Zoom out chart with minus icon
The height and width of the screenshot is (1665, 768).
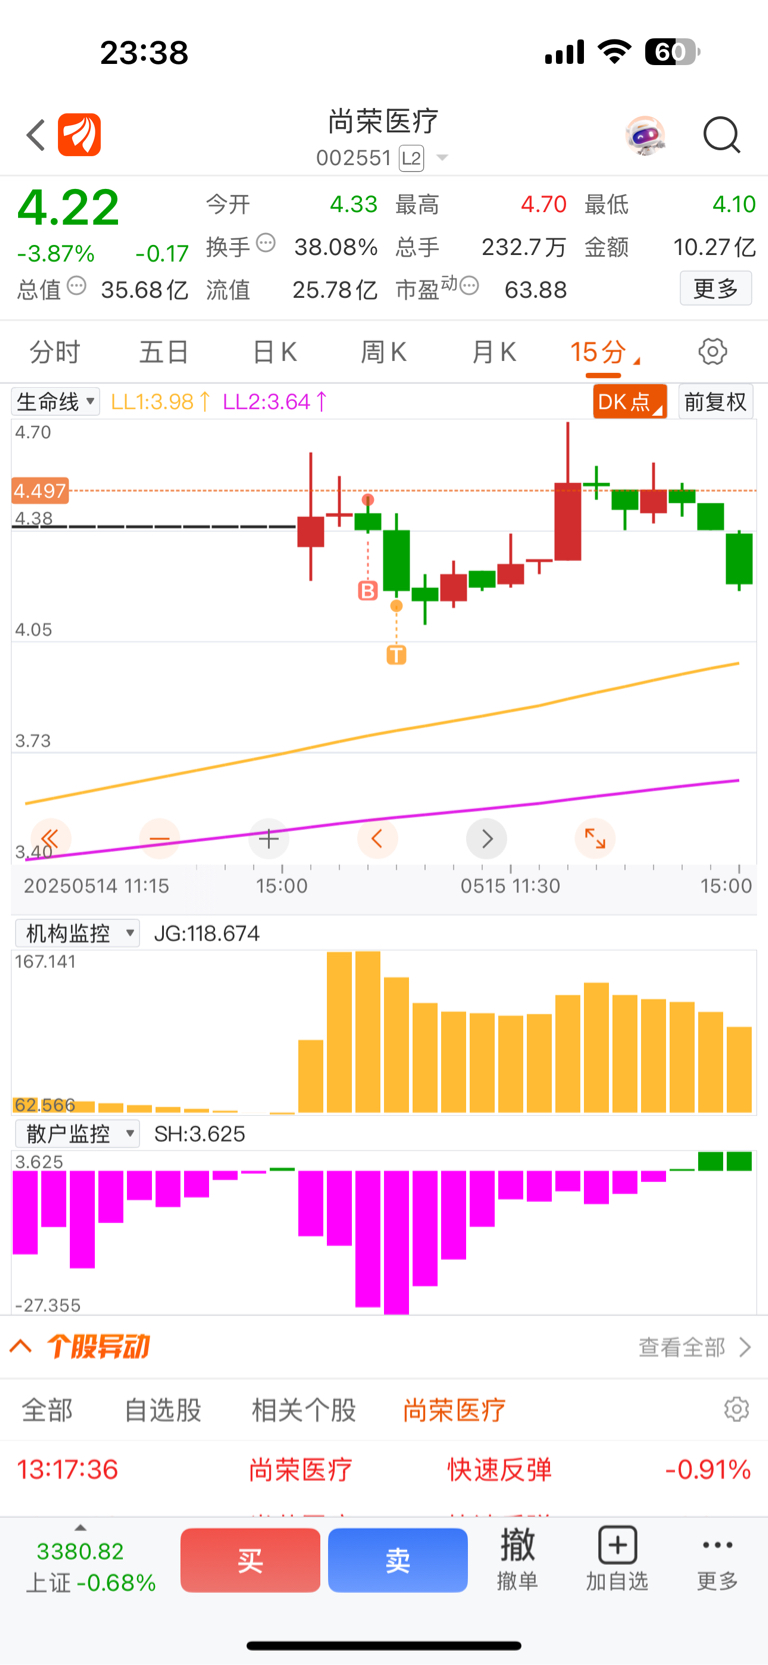point(159,838)
